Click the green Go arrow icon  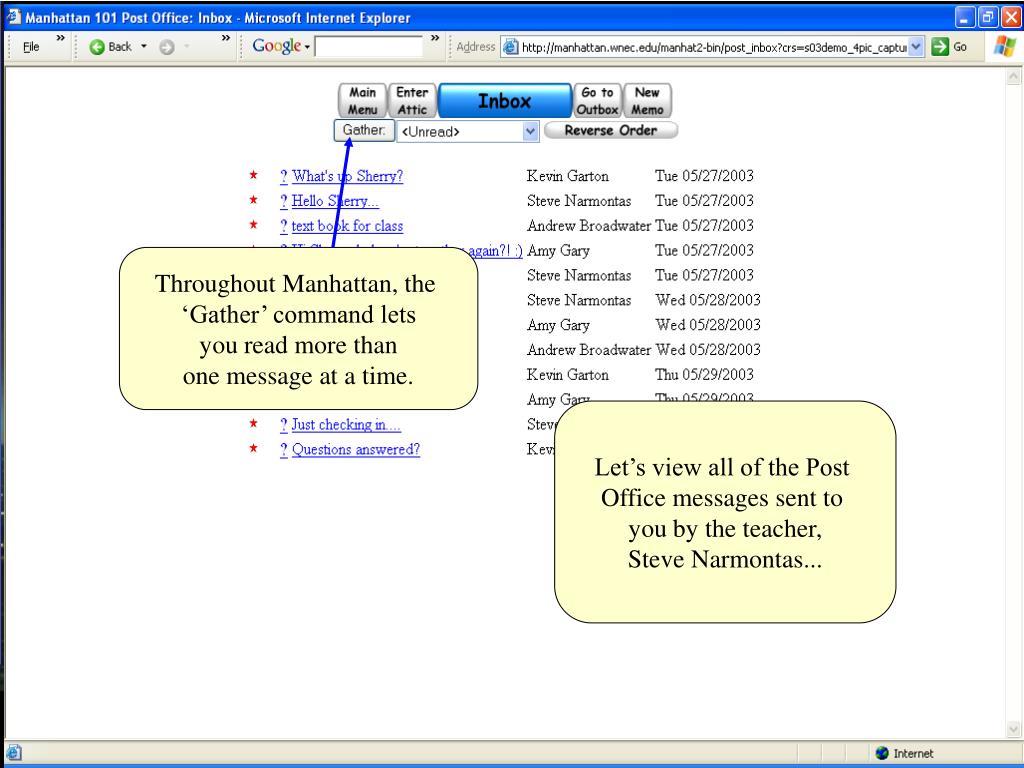(x=940, y=48)
